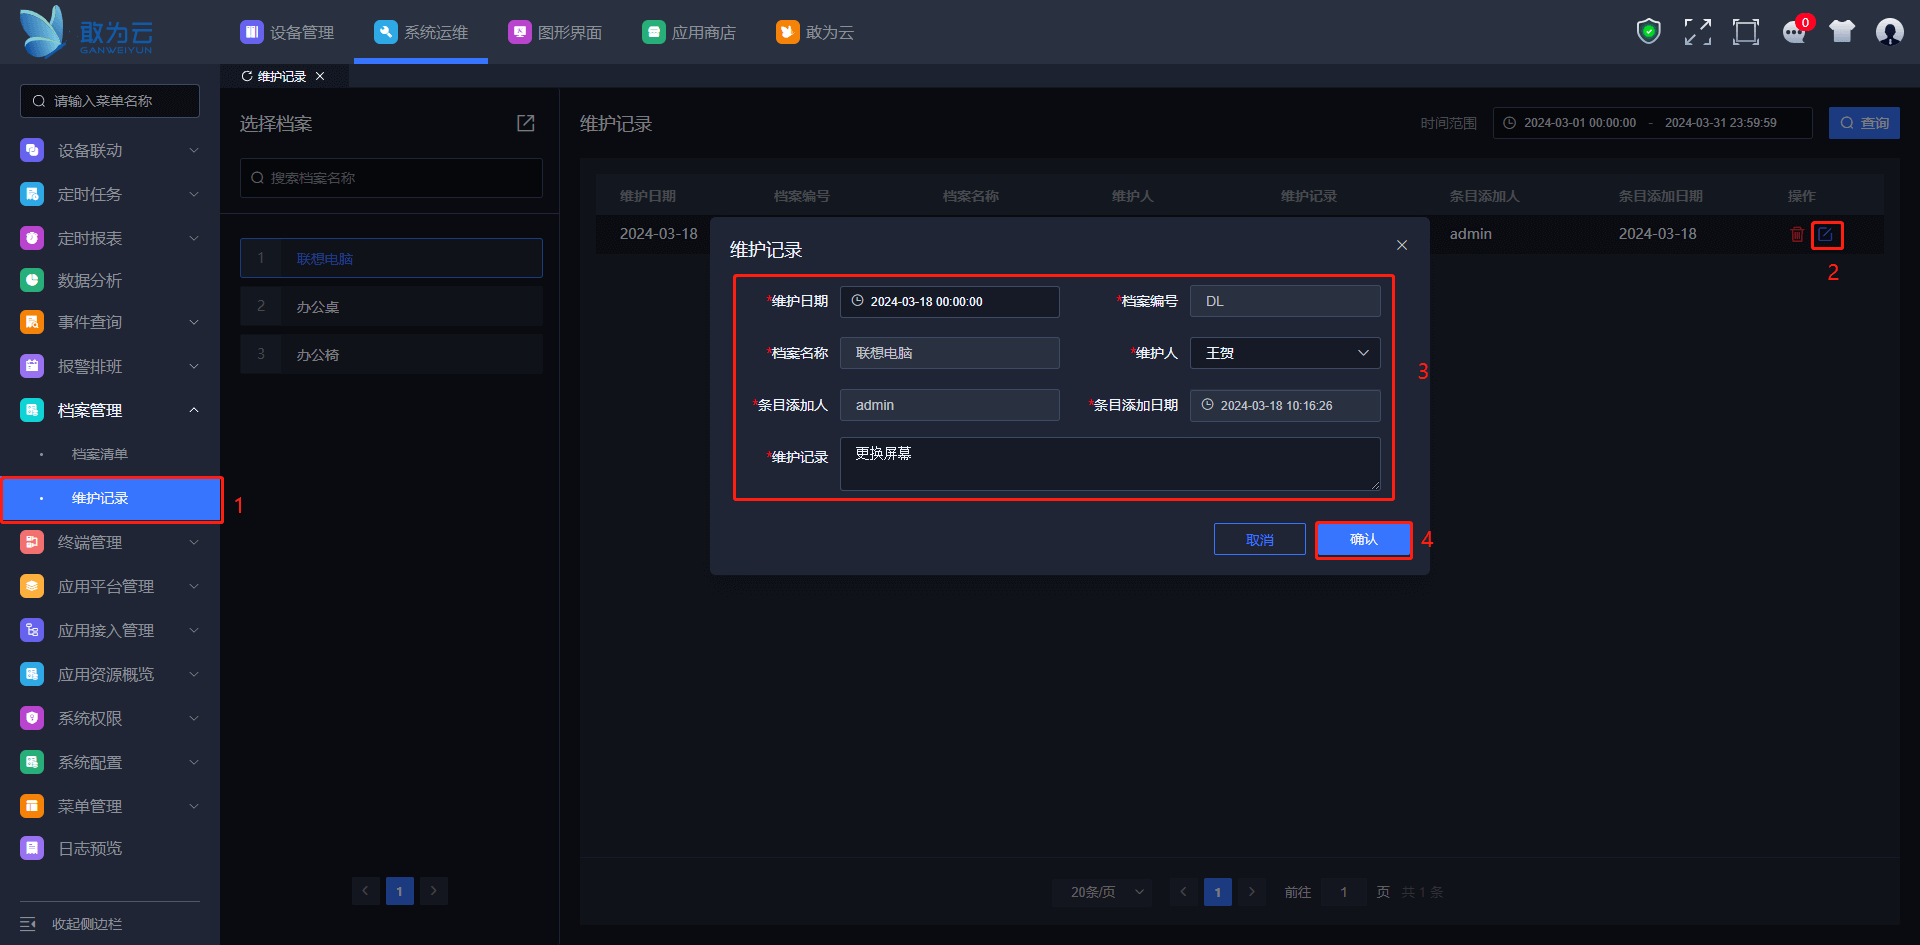The height and width of the screenshot is (945, 1920).
Task: Click the export icon beside 选择档案
Action: tap(526, 123)
